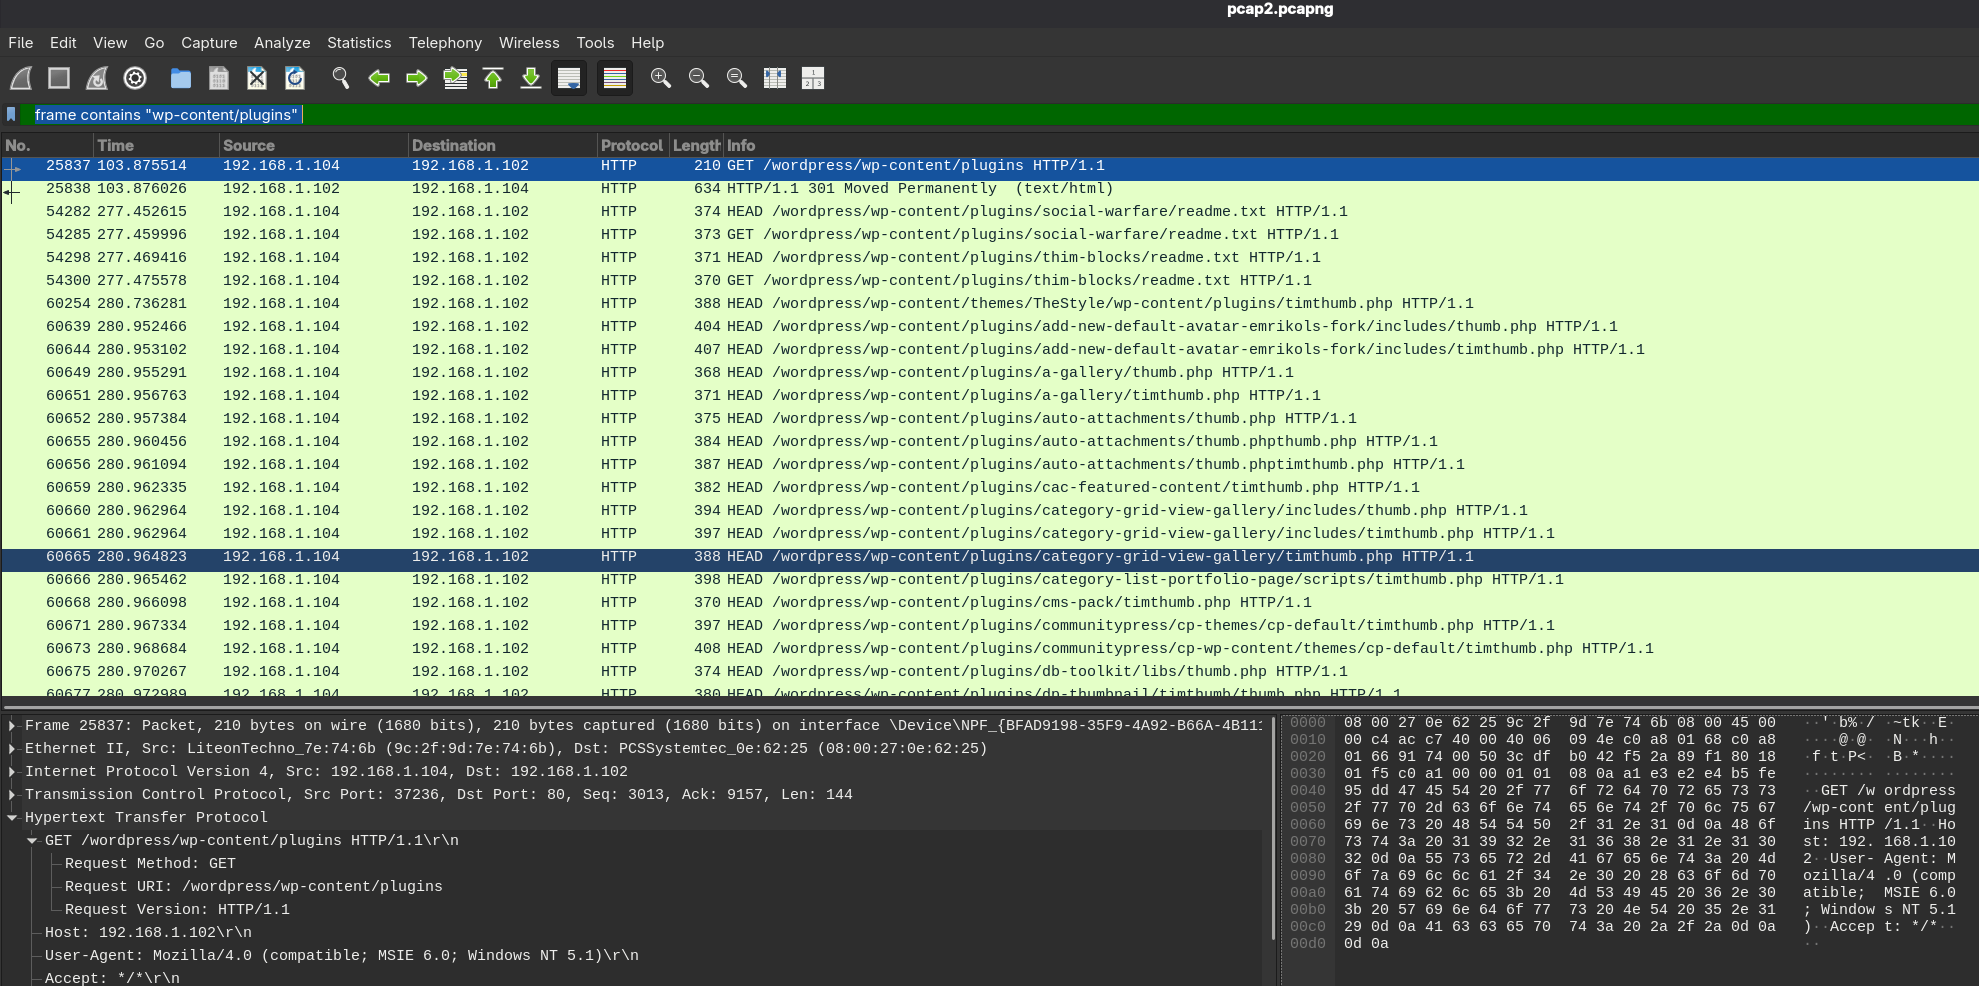Open the Analyze menu
The width and height of the screenshot is (1979, 986).
(x=282, y=43)
